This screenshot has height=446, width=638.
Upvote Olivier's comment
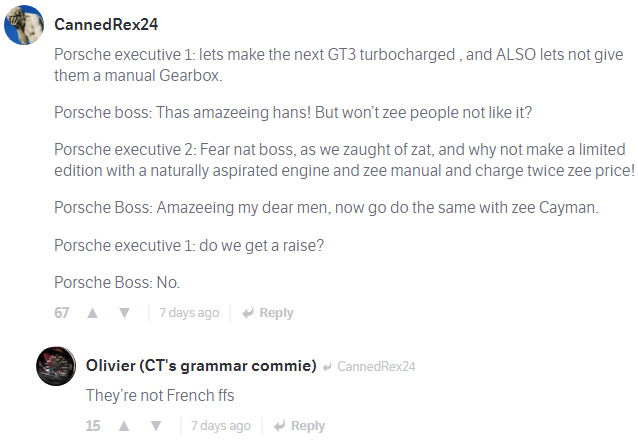coord(125,426)
